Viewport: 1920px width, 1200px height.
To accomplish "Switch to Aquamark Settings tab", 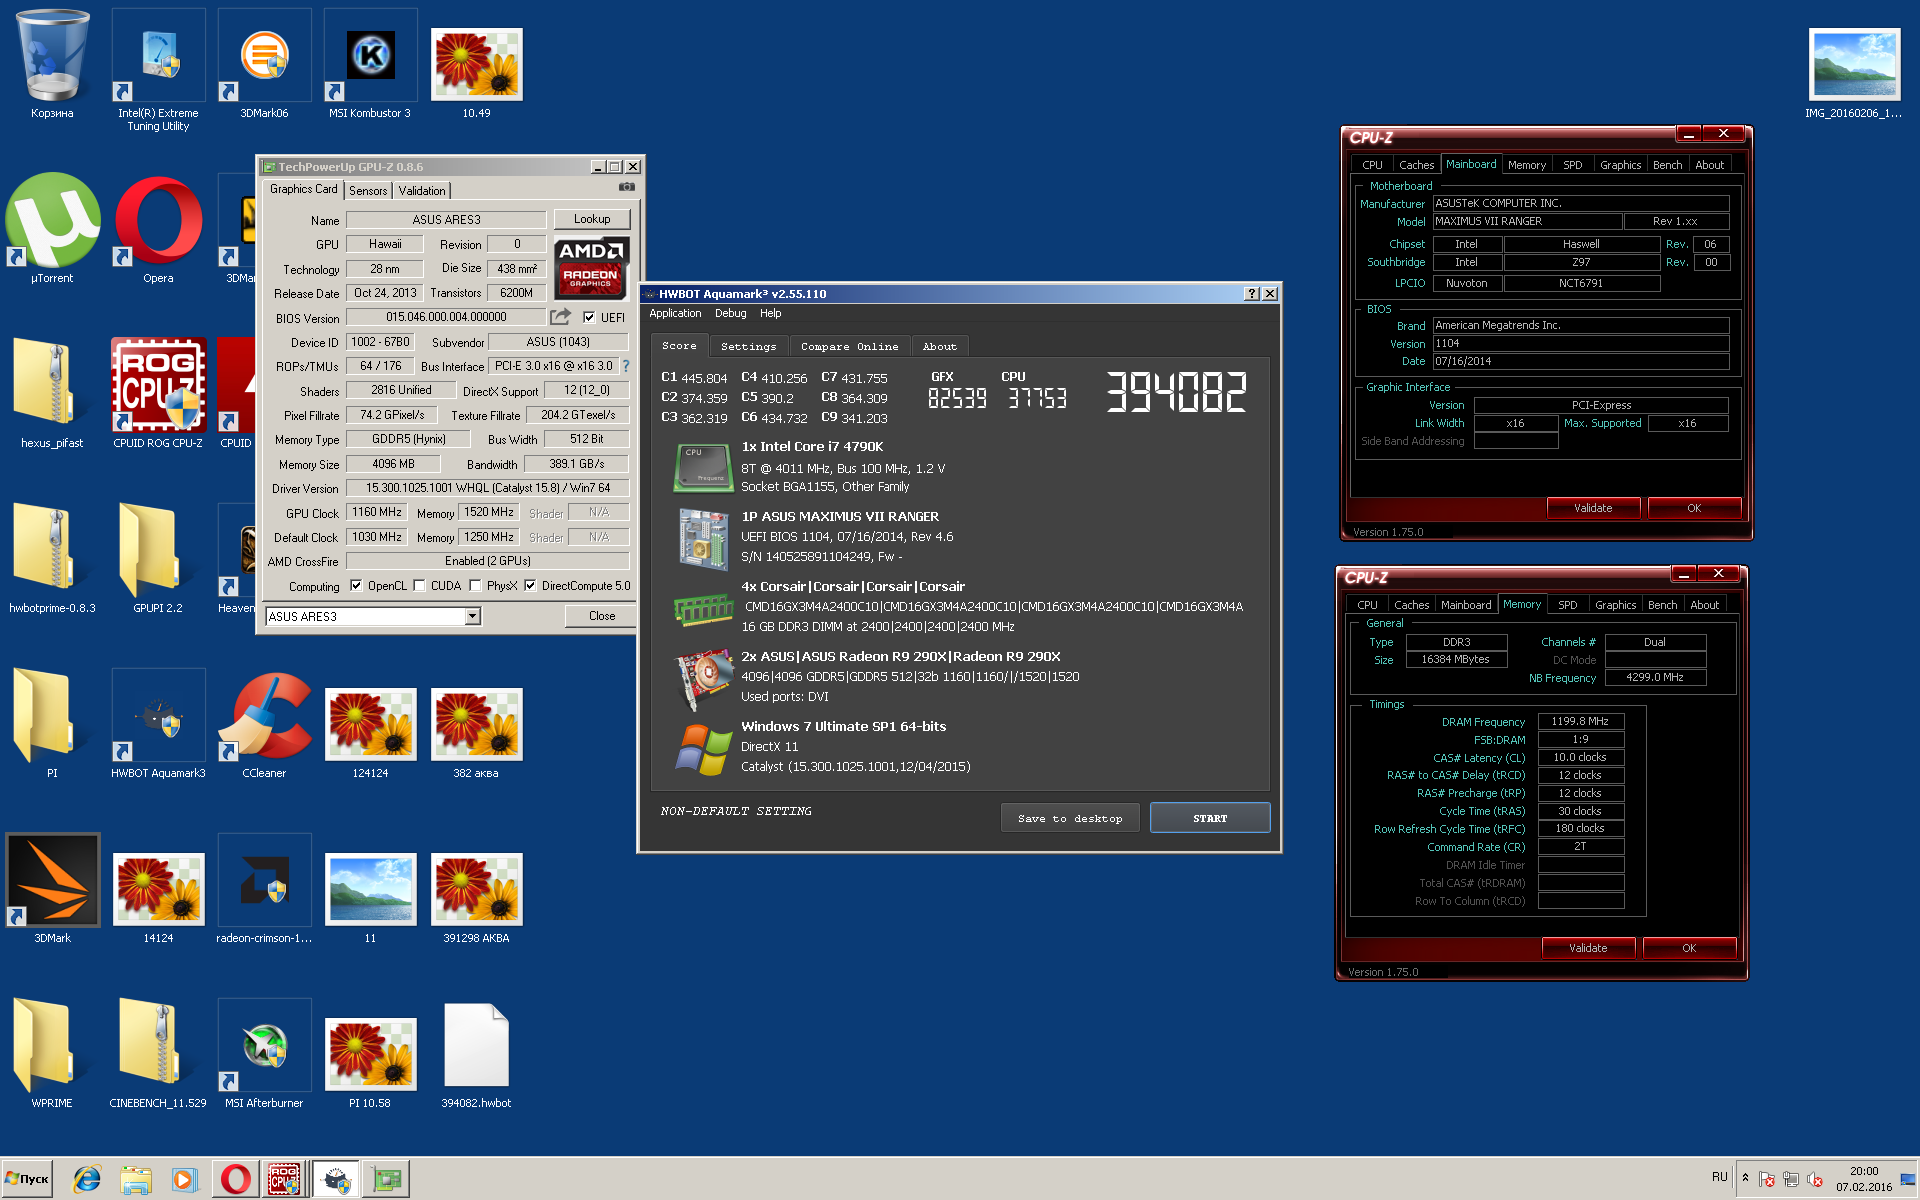I will tap(748, 346).
